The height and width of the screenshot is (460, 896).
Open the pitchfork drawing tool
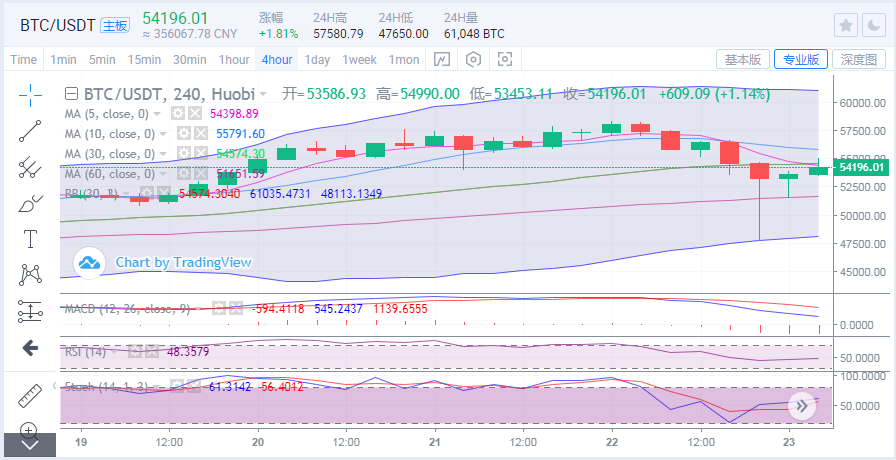pos(30,166)
